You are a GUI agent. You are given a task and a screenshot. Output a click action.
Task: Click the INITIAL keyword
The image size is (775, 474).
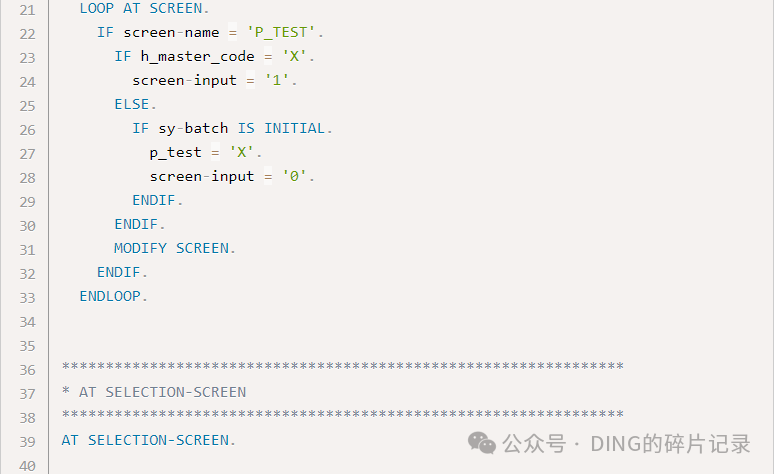[294, 129]
